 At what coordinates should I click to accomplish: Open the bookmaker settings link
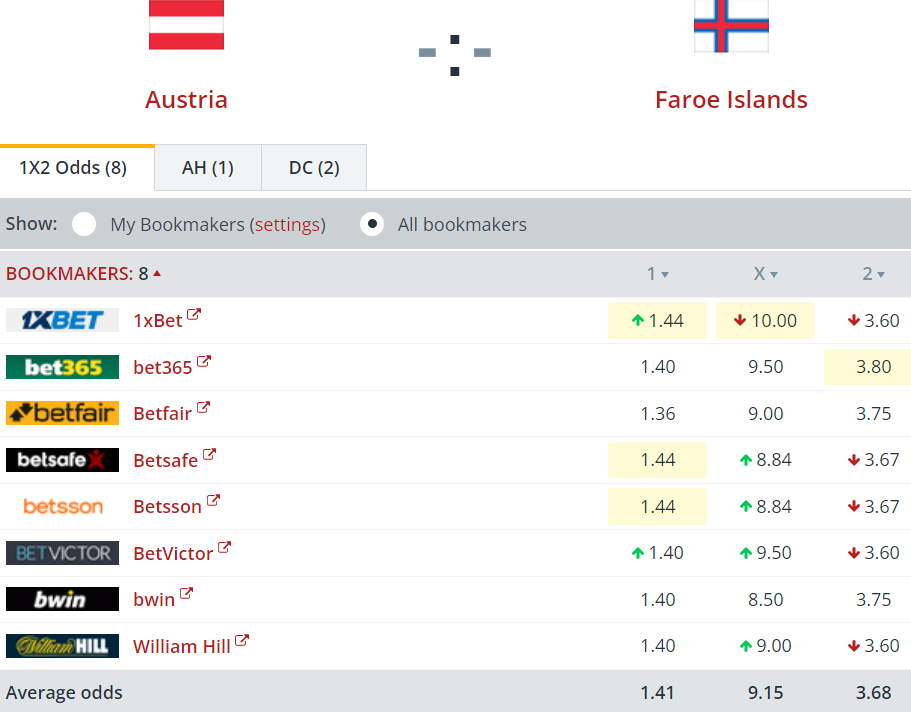pos(288,225)
